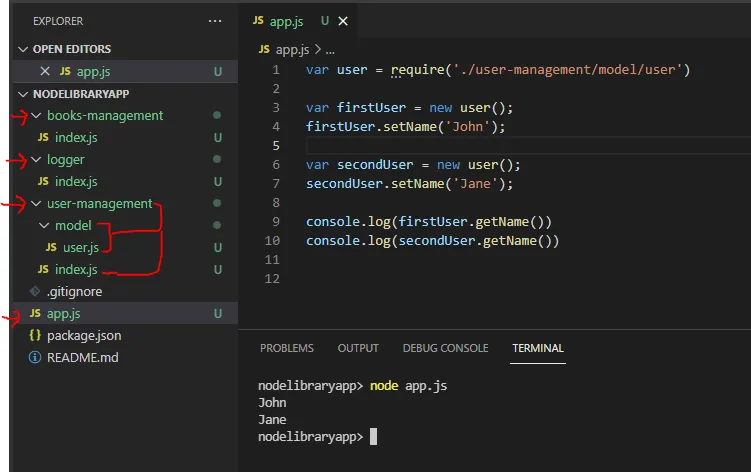Image resolution: width=751 pixels, height=472 pixels.
Task: Click the Explorer more actions ellipsis
Action: (x=215, y=20)
